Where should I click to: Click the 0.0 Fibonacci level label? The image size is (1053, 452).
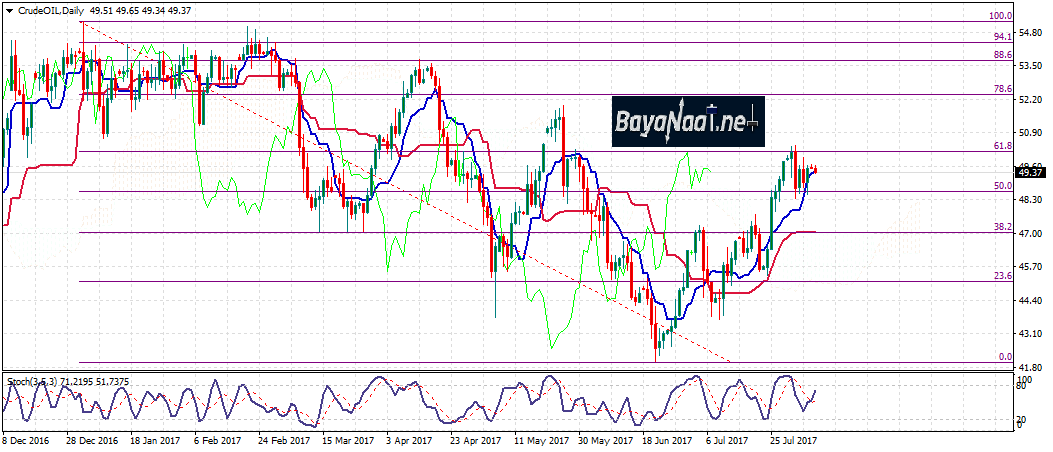(1006, 357)
